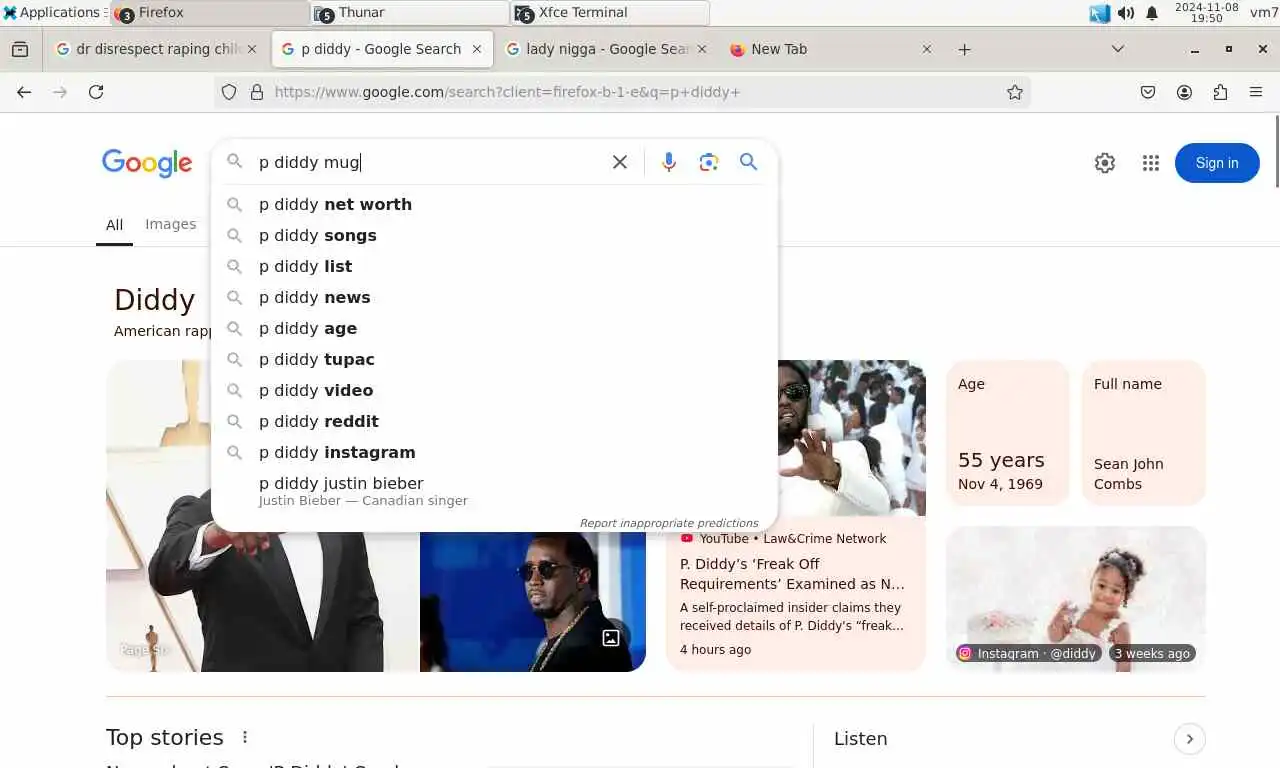Open the Firefox hamburger application menu
This screenshot has height=768, width=1280.
tap(1256, 92)
